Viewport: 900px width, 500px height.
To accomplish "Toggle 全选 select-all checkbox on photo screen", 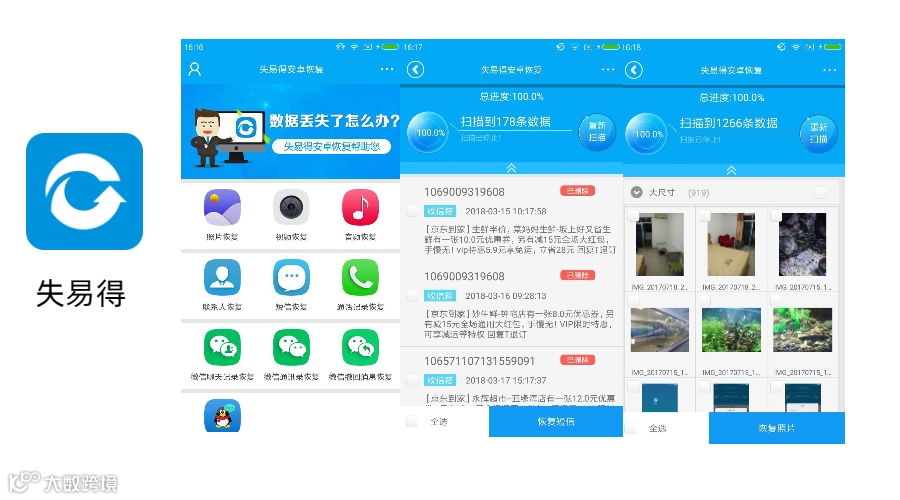I will 631,428.
